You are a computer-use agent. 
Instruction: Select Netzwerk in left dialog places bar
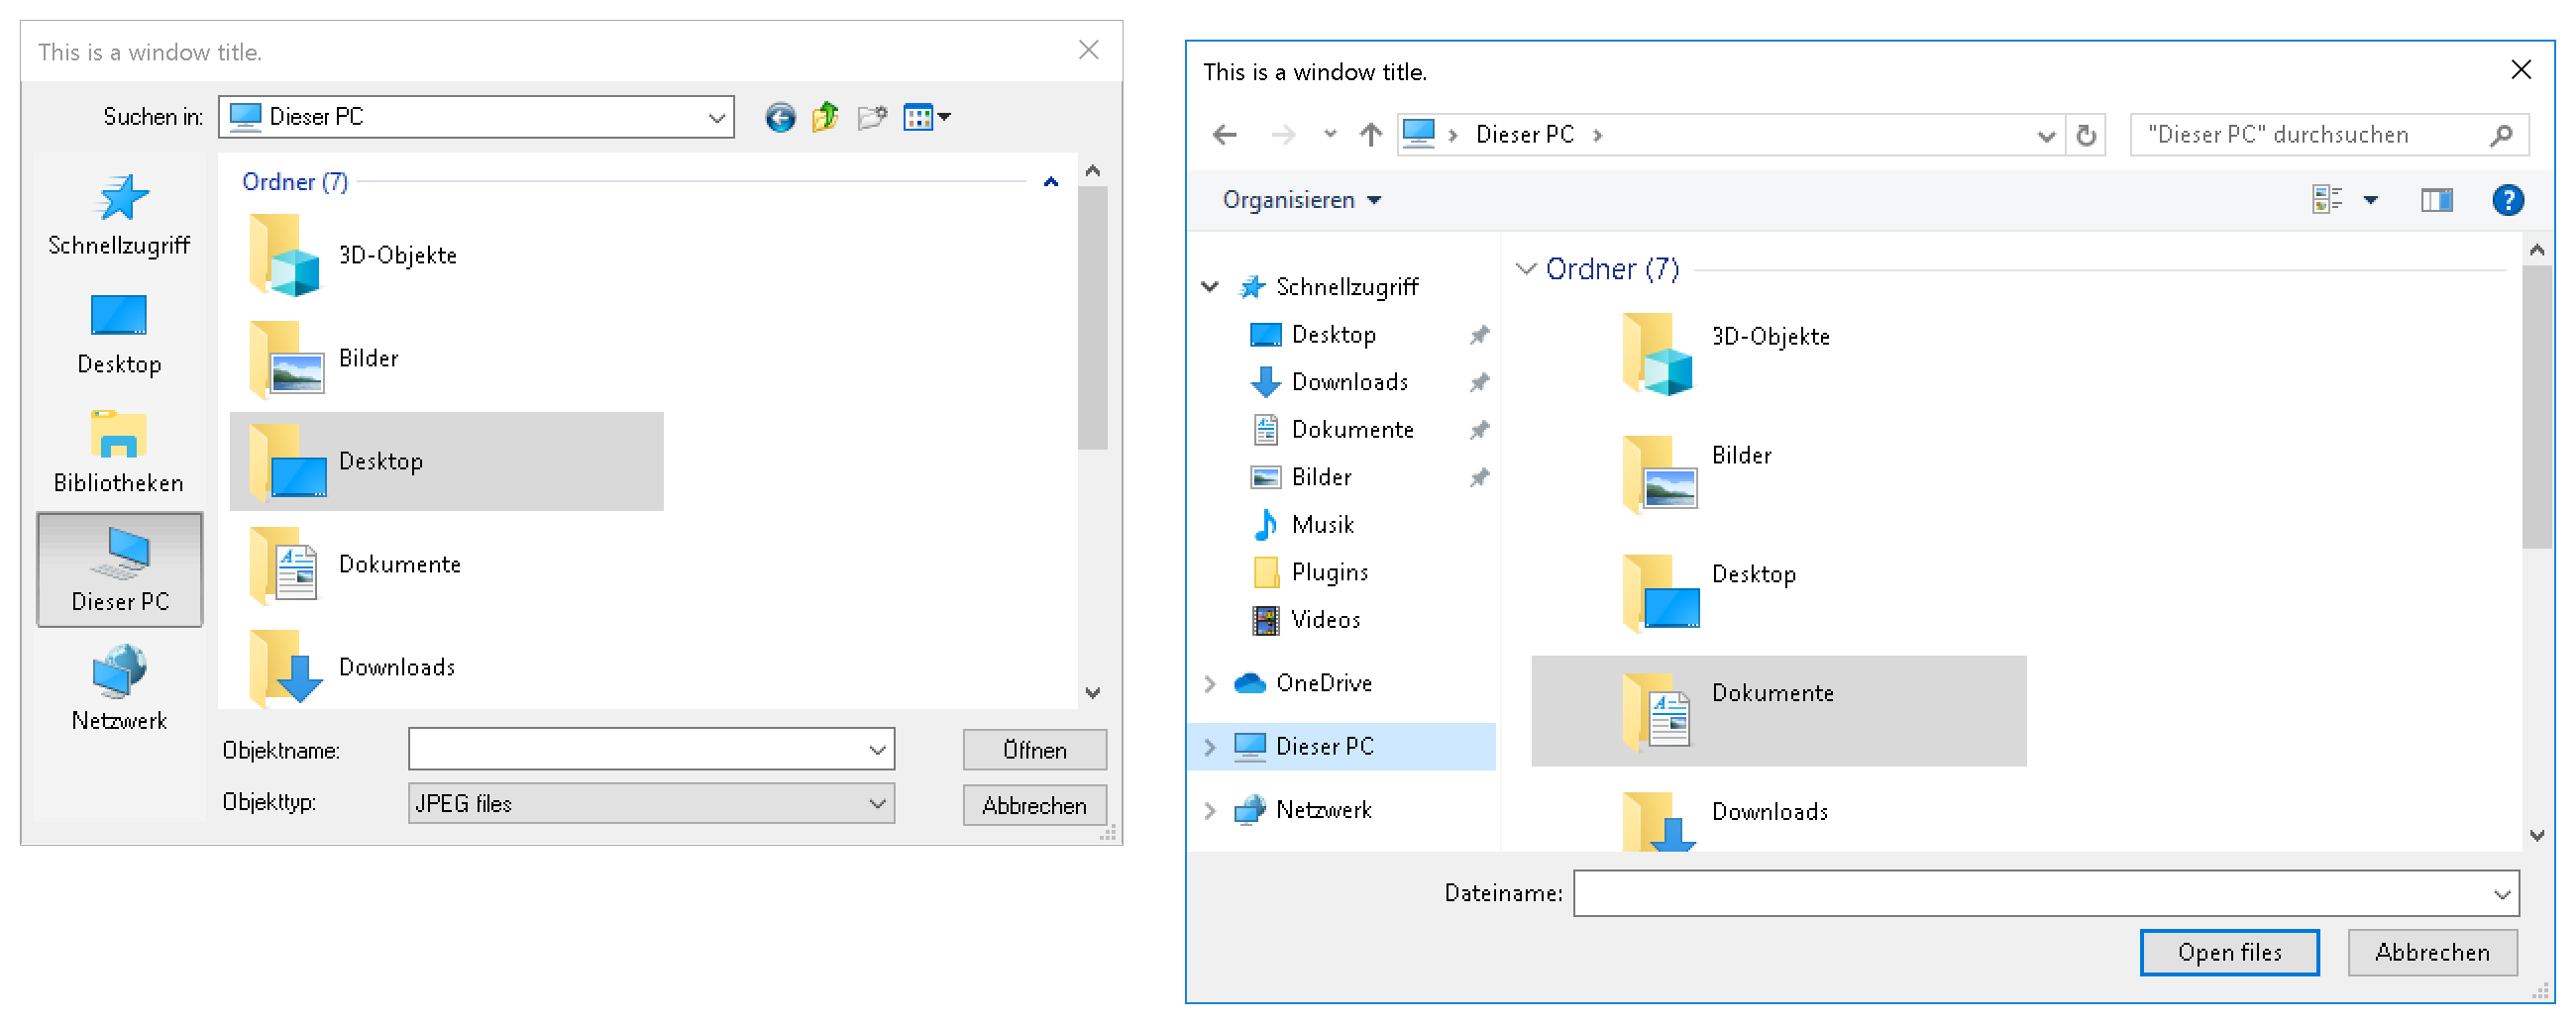pyautogui.click(x=119, y=690)
